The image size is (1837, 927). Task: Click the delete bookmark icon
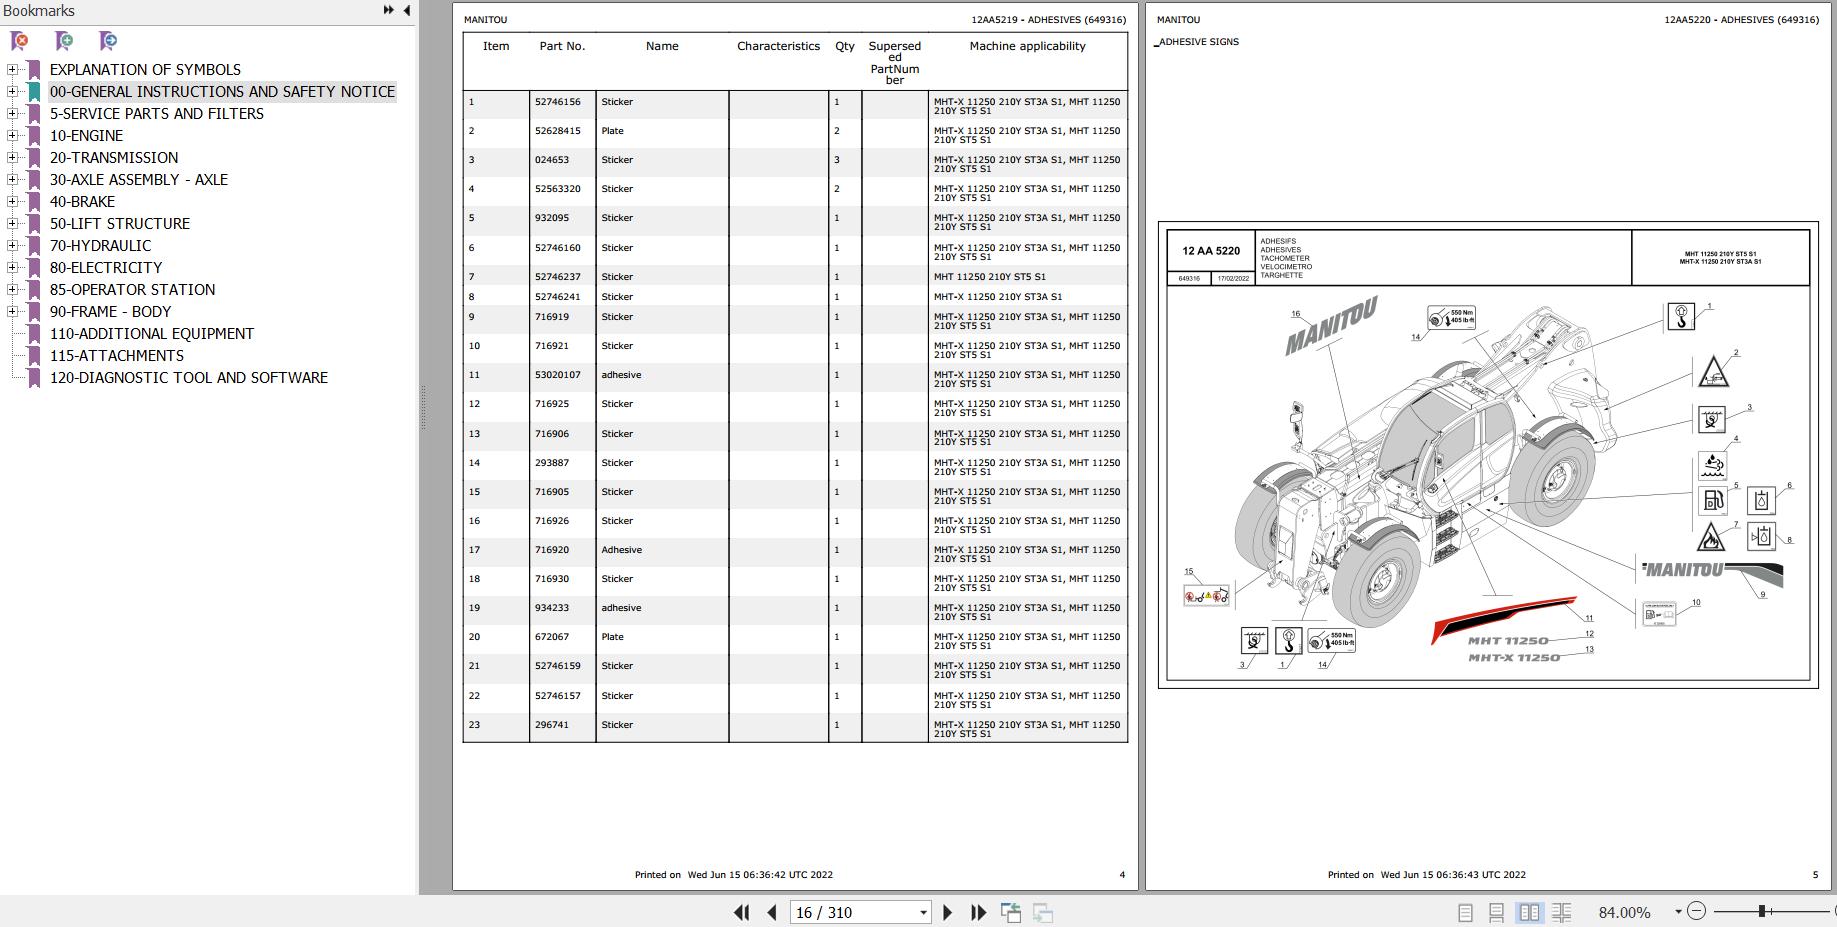click(19, 41)
